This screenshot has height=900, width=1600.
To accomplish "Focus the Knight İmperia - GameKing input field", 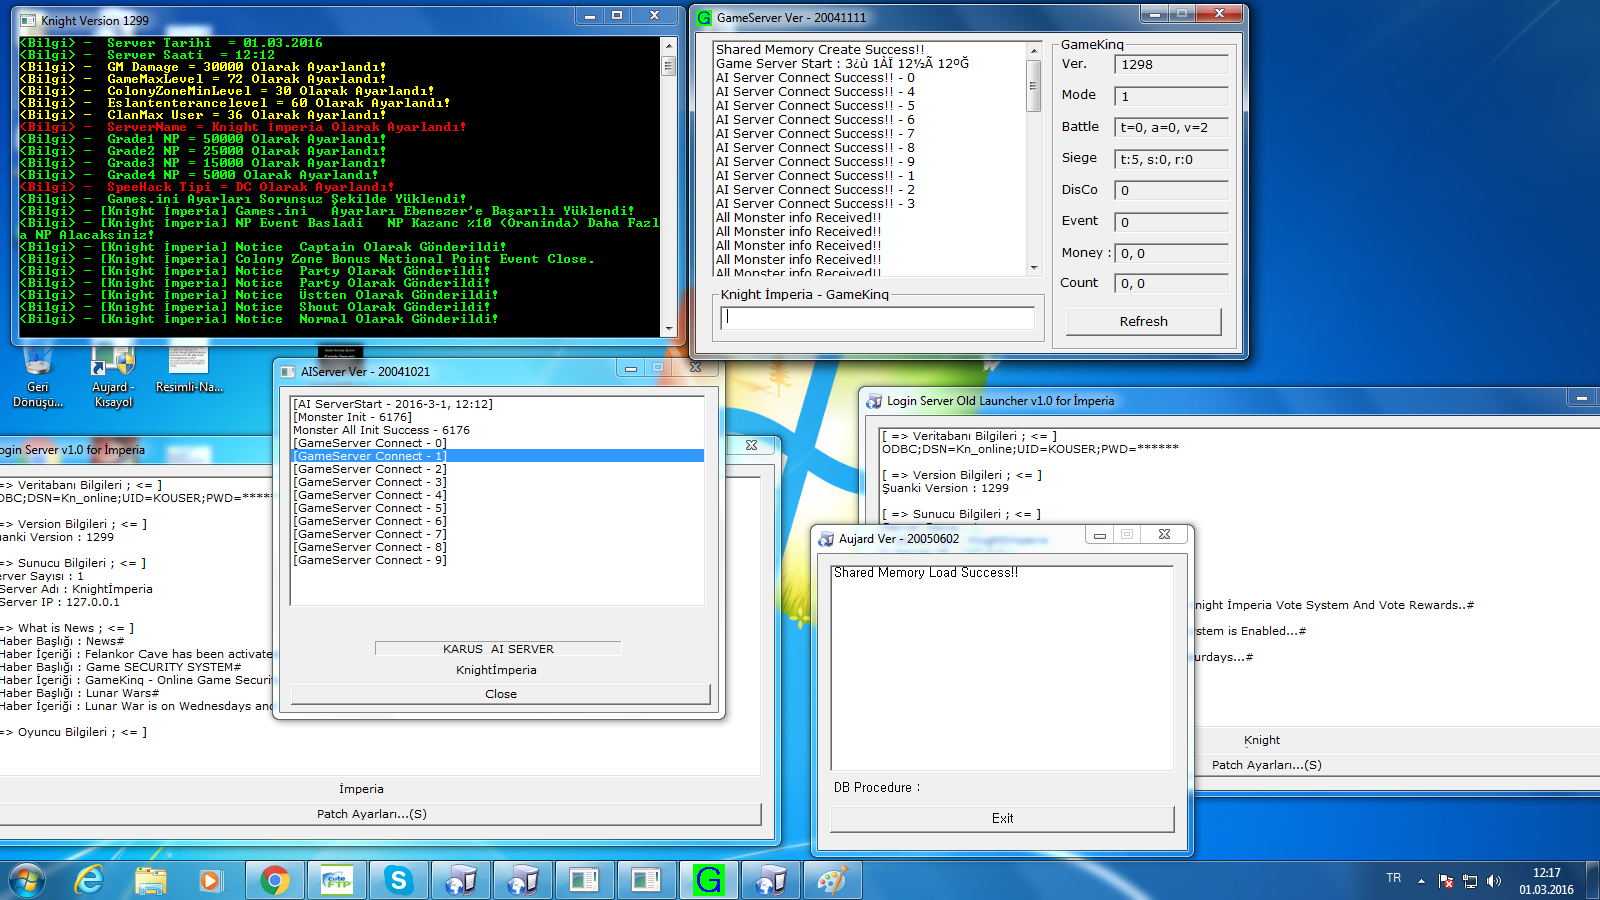I will 877,317.
